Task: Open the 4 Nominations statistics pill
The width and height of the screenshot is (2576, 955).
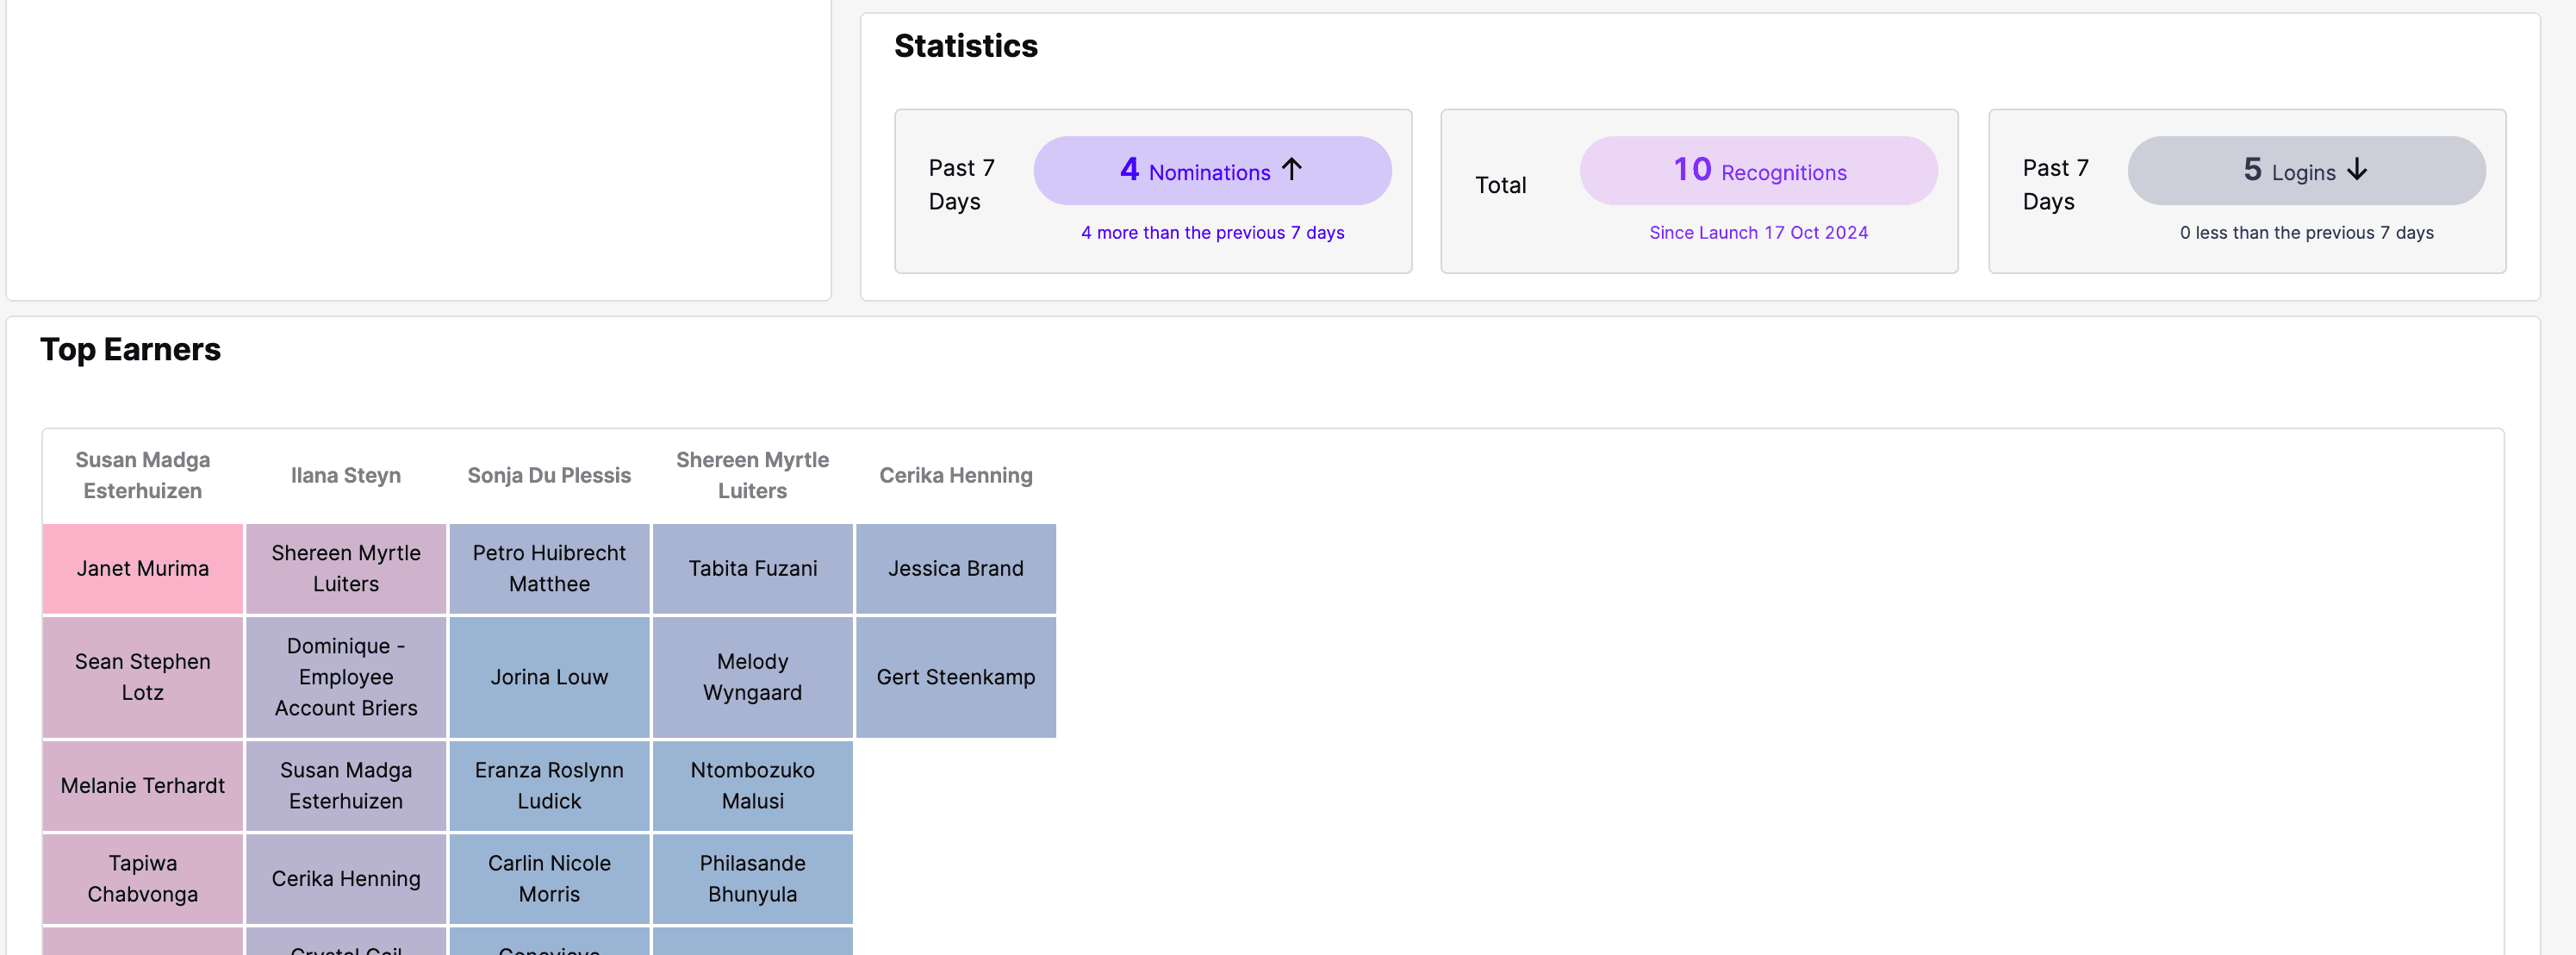Action: click(x=1211, y=171)
